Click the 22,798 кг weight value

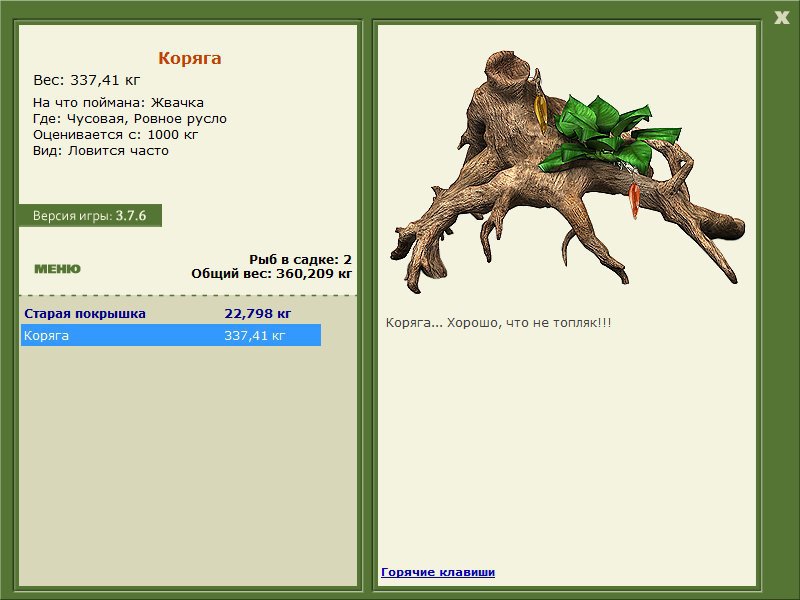click(x=258, y=313)
